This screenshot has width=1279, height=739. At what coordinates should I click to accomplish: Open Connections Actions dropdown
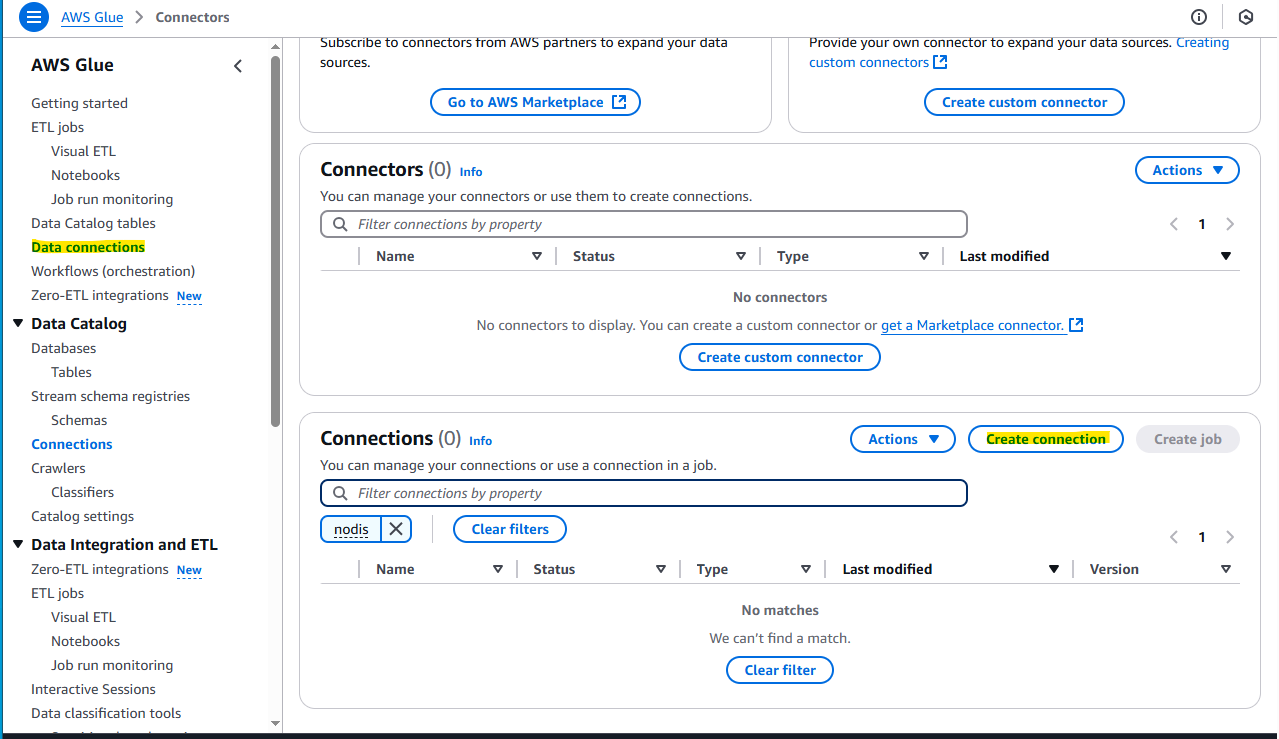coord(903,439)
